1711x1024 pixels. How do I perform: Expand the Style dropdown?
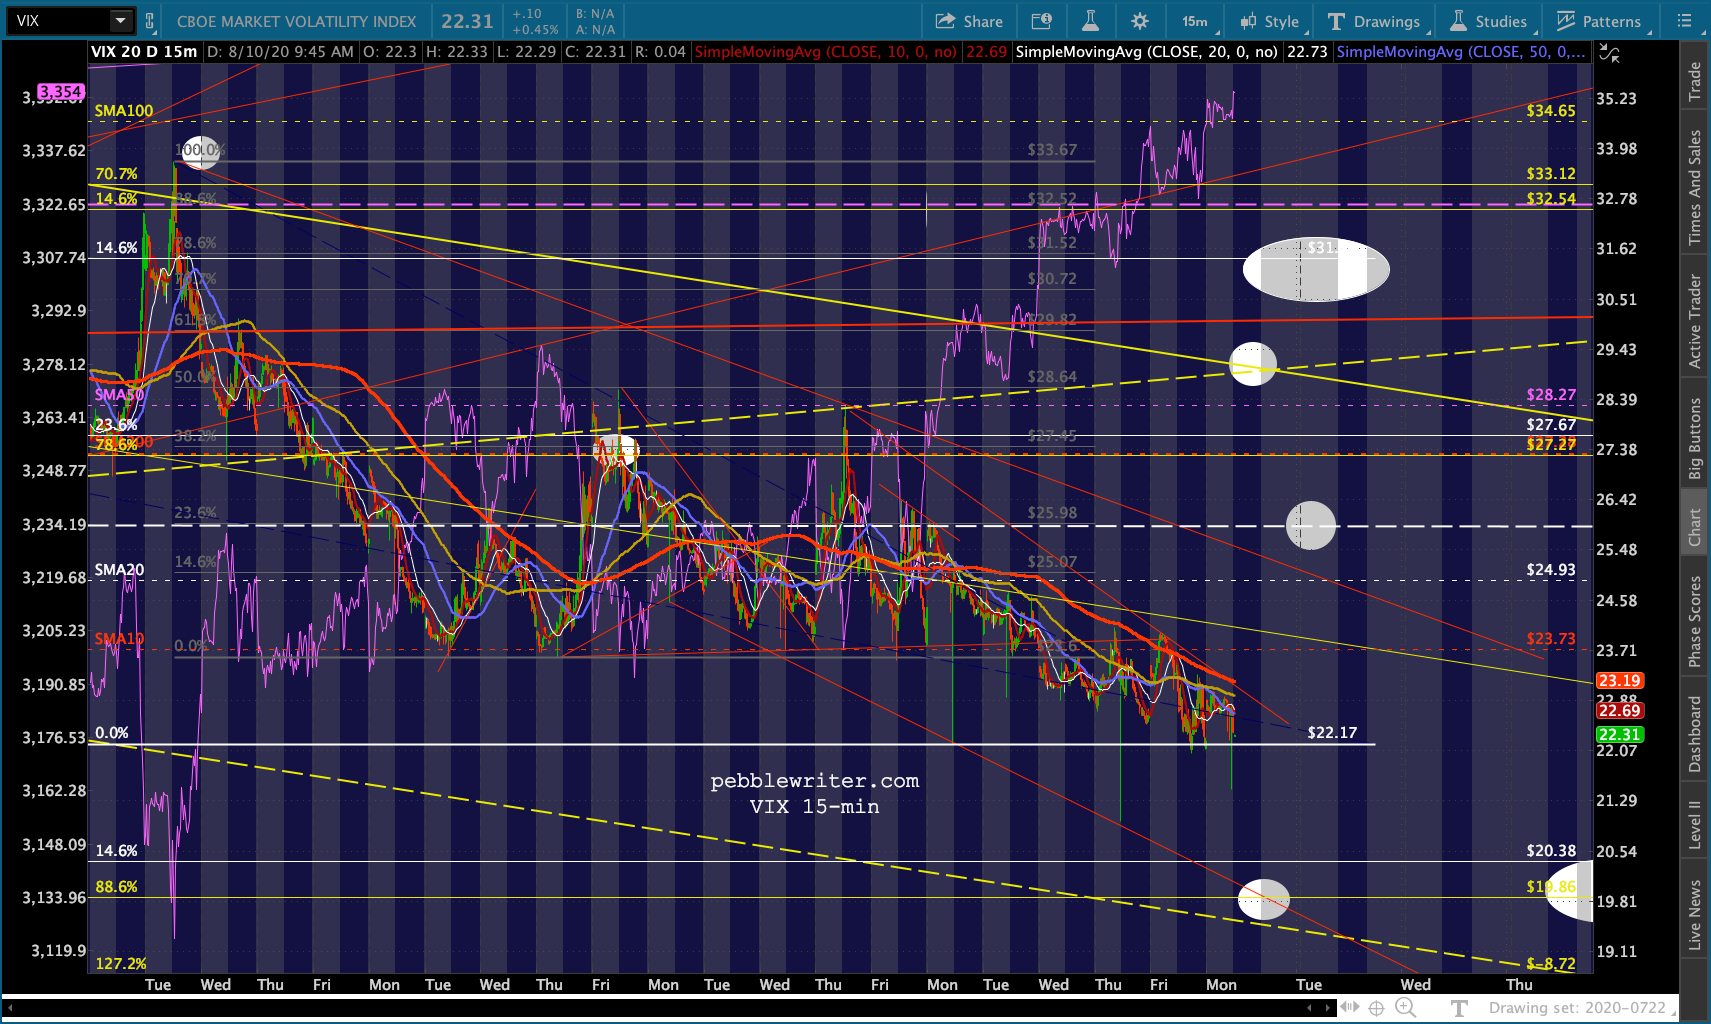click(x=1270, y=21)
